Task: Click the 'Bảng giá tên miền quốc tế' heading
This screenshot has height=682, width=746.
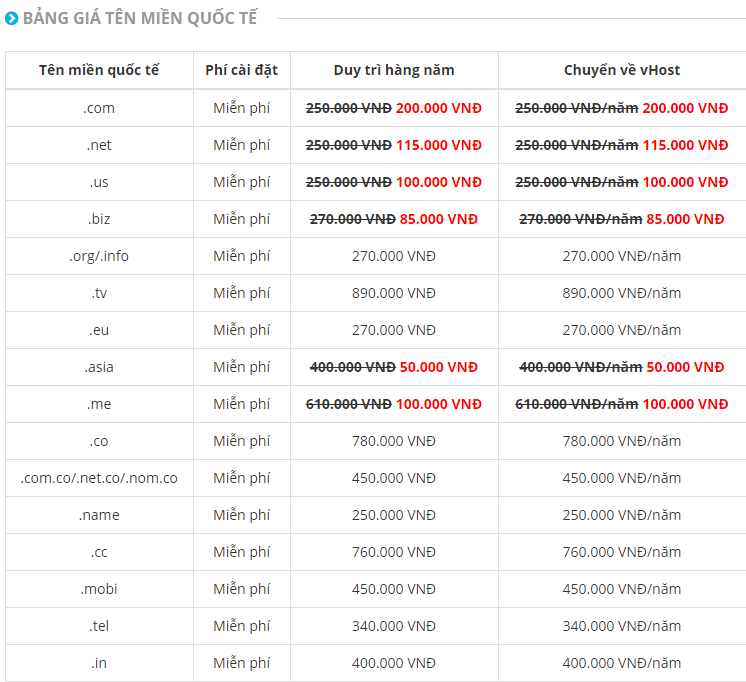Action: tap(139, 18)
